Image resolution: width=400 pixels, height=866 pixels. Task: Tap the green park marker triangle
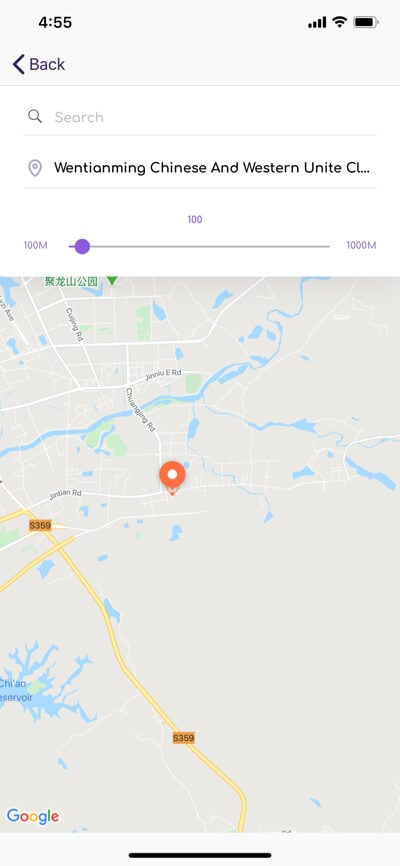(x=112, y=281)
